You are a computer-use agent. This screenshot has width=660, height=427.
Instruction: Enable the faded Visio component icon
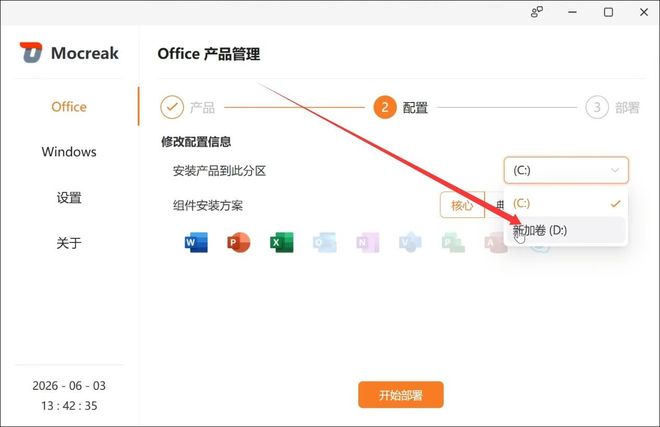[x=410, y=242]
